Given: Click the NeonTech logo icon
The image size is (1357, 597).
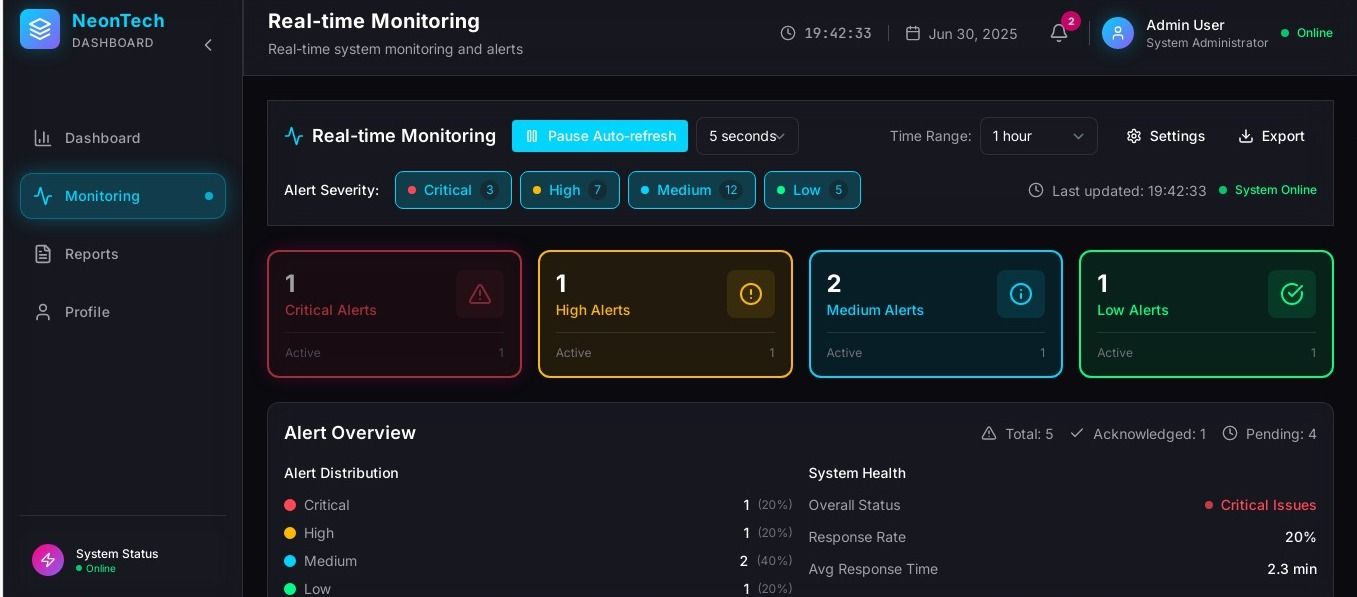Looking at the screenshot, I should pyautogui.click(x=40, y=30).
